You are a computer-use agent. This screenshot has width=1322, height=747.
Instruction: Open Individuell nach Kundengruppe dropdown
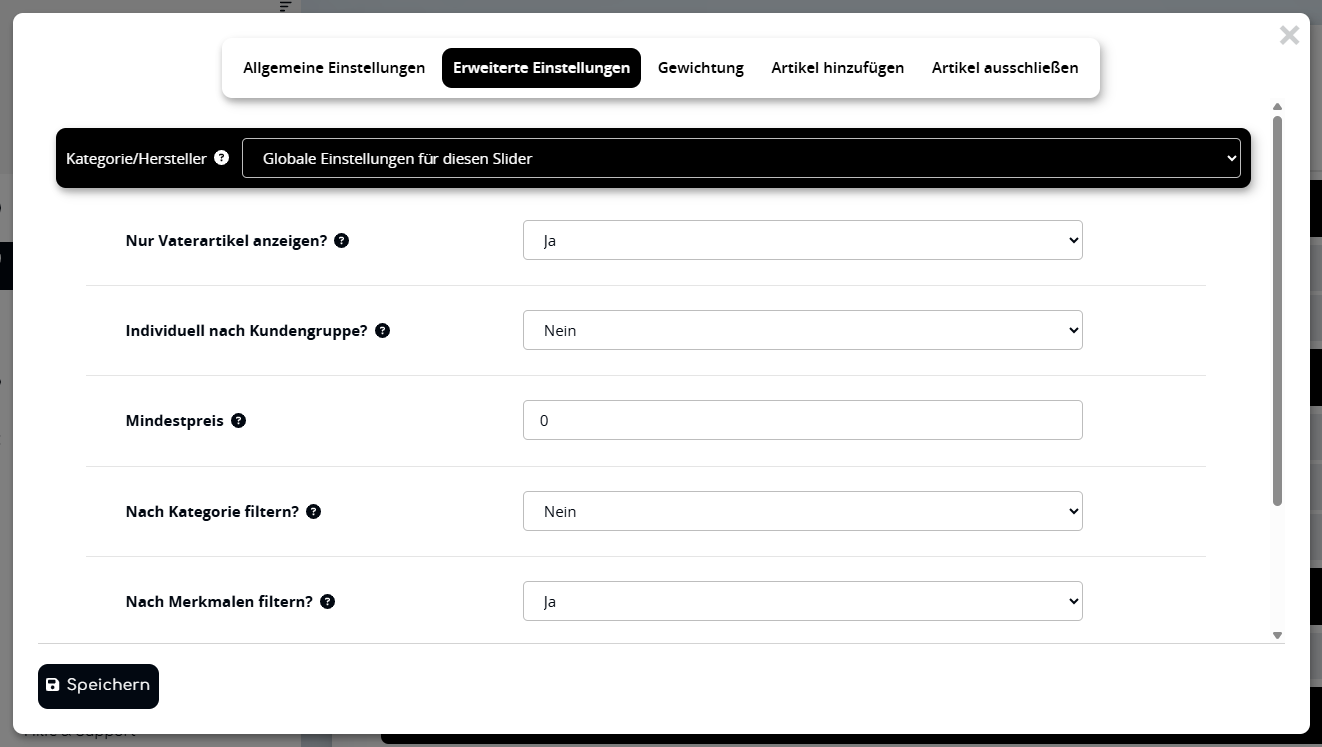tap(802, 330)
